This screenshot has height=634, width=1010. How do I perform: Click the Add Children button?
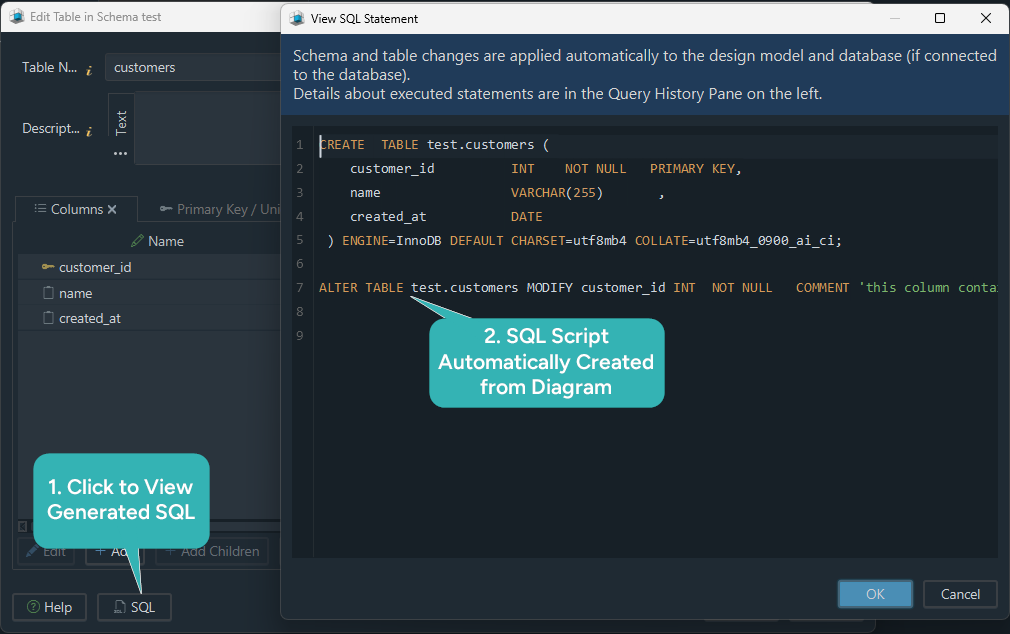click(x=213, y=552)
